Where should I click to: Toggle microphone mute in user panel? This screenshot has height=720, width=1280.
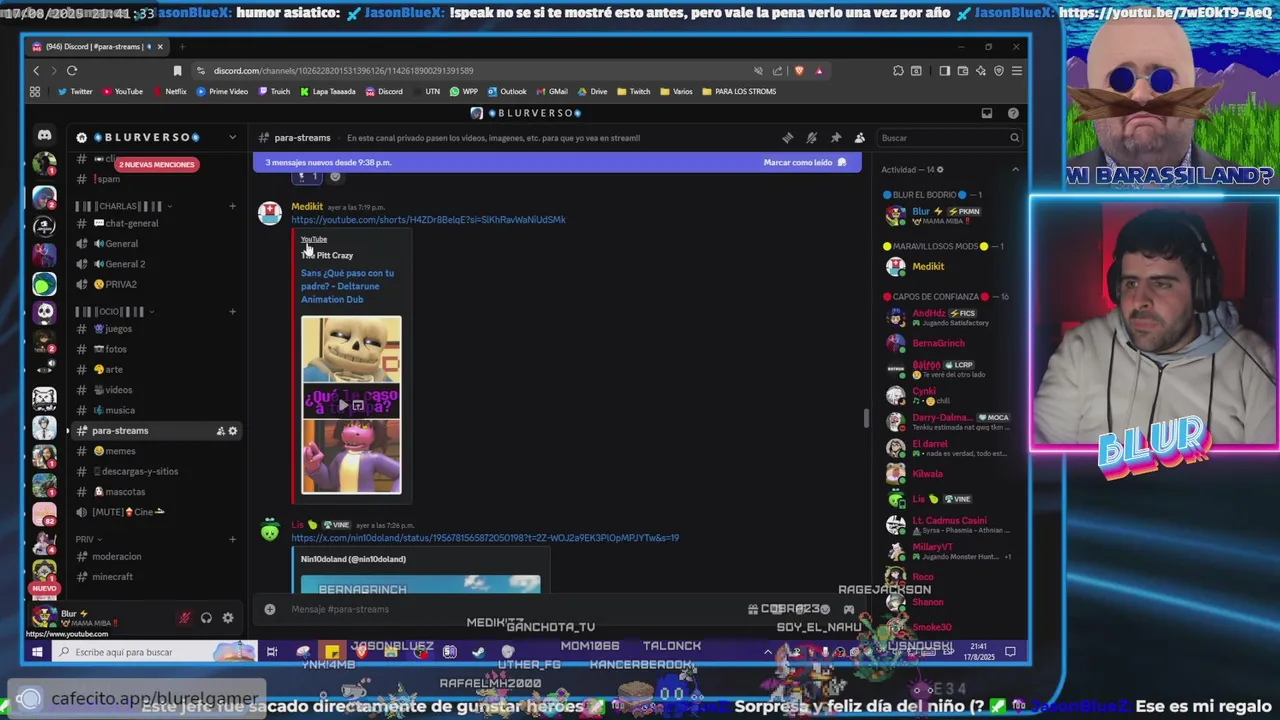click(184, 618)
